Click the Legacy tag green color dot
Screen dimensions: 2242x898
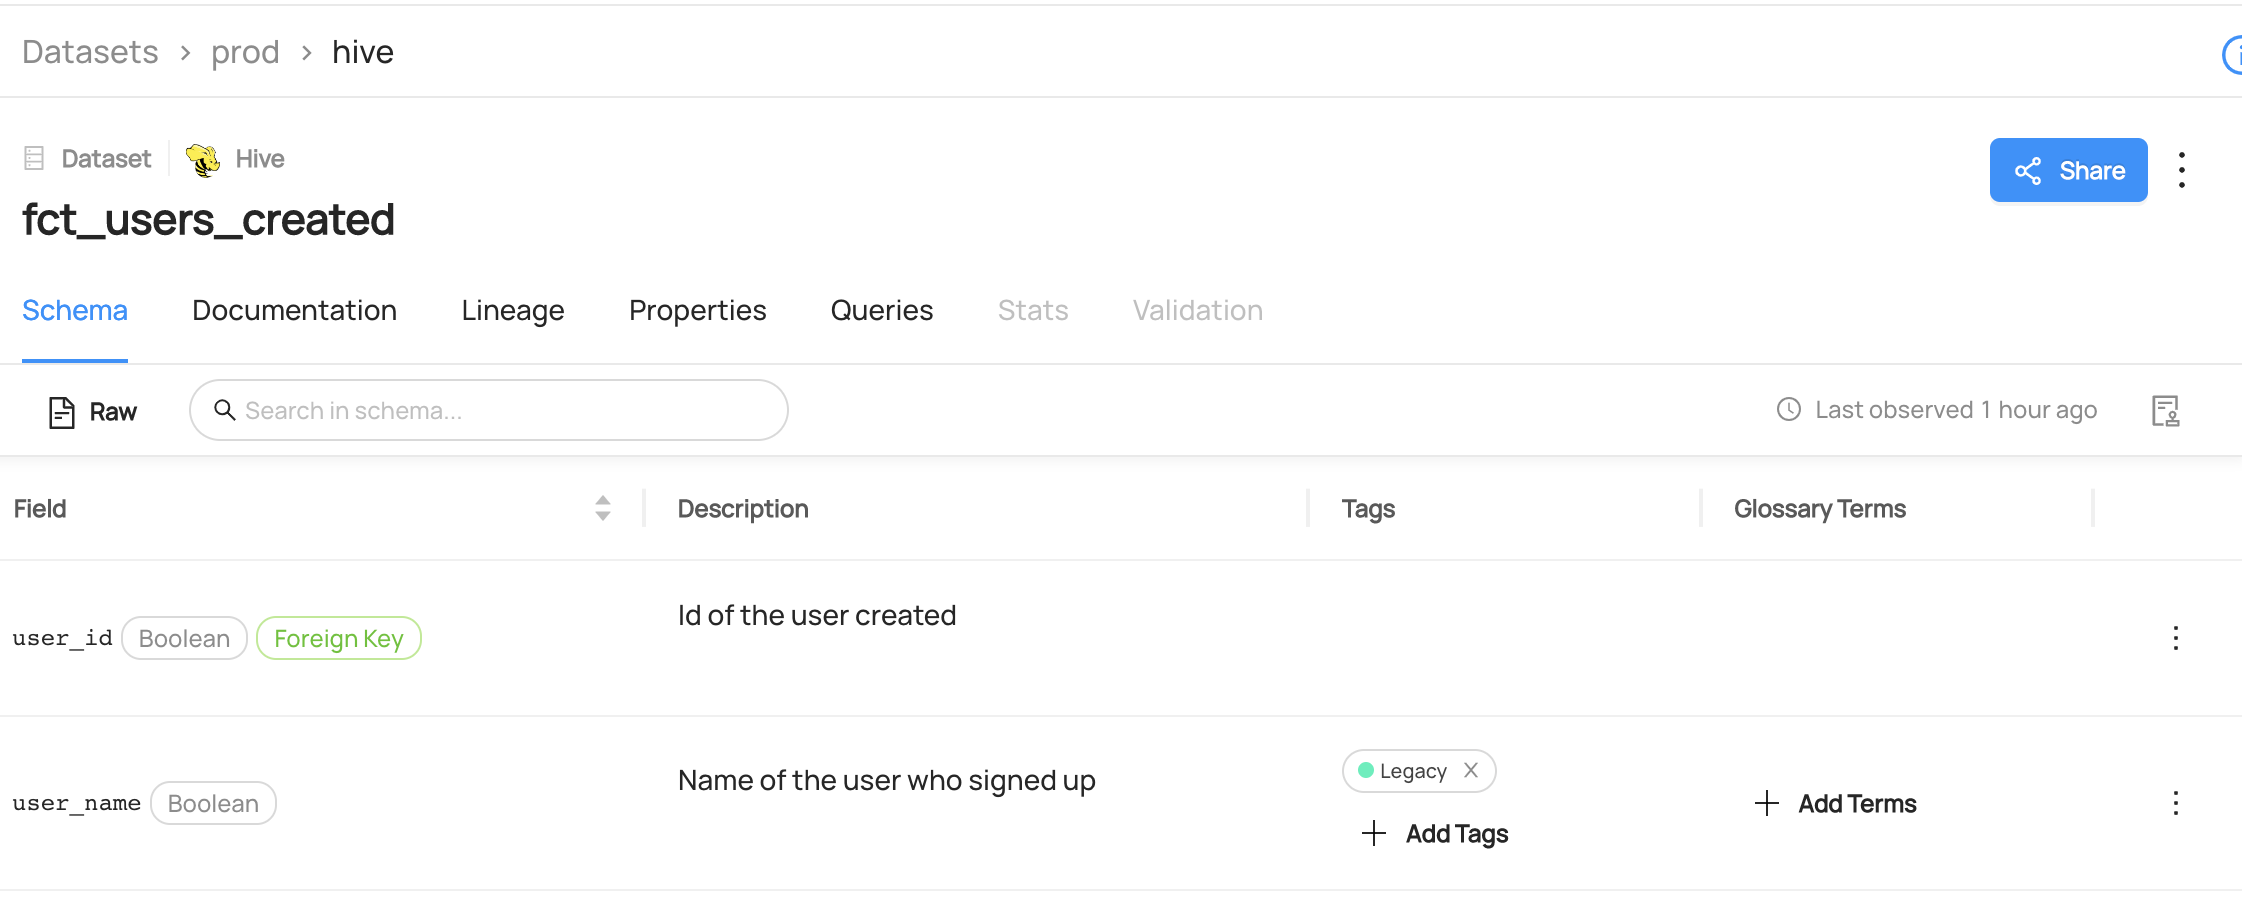tap(1365, 770)
